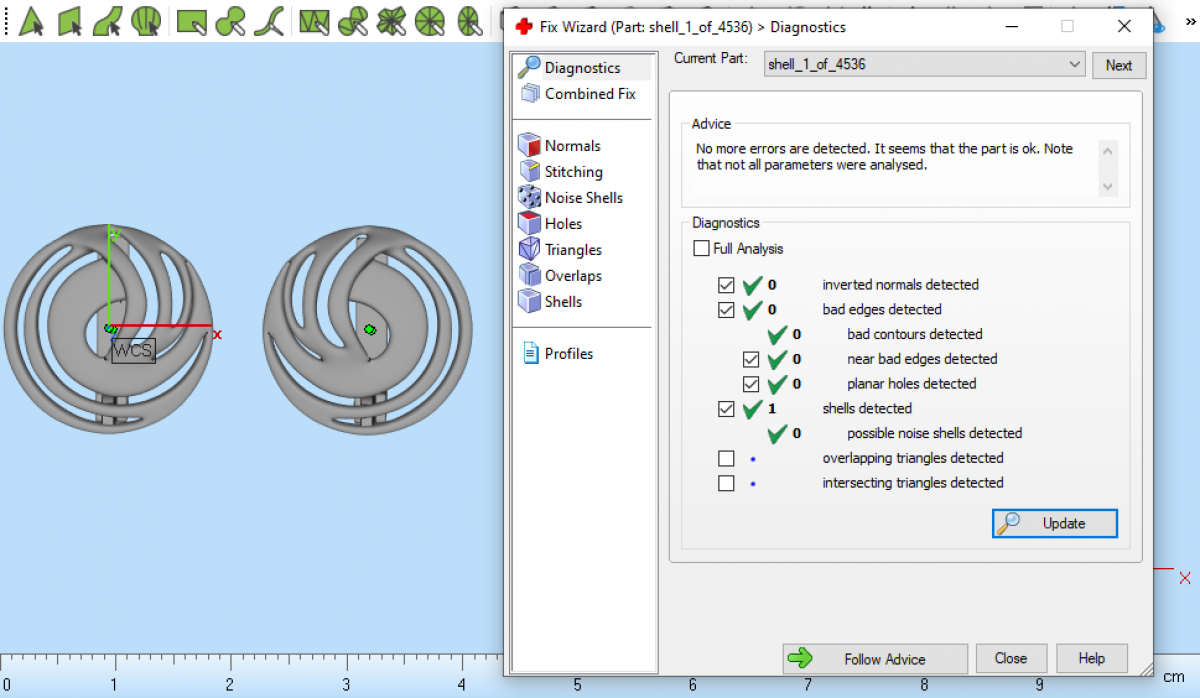Click the Noise Shells dotted cube icon

pos(529,198)
